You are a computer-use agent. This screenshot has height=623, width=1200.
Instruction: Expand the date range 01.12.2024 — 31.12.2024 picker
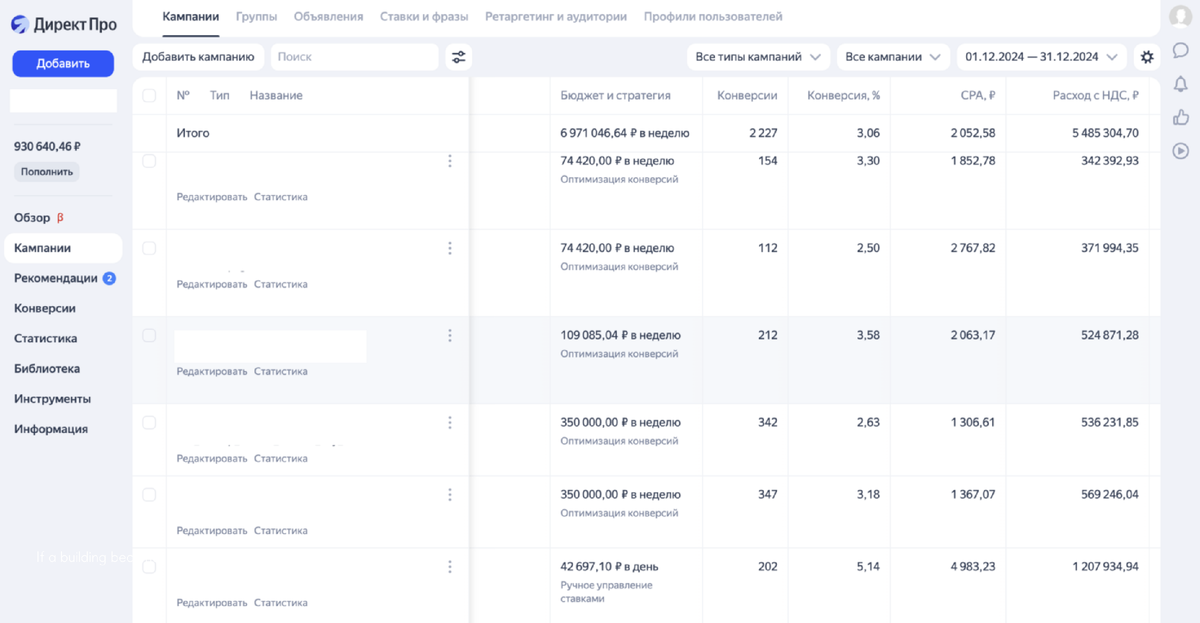[x=1041, y=57]
